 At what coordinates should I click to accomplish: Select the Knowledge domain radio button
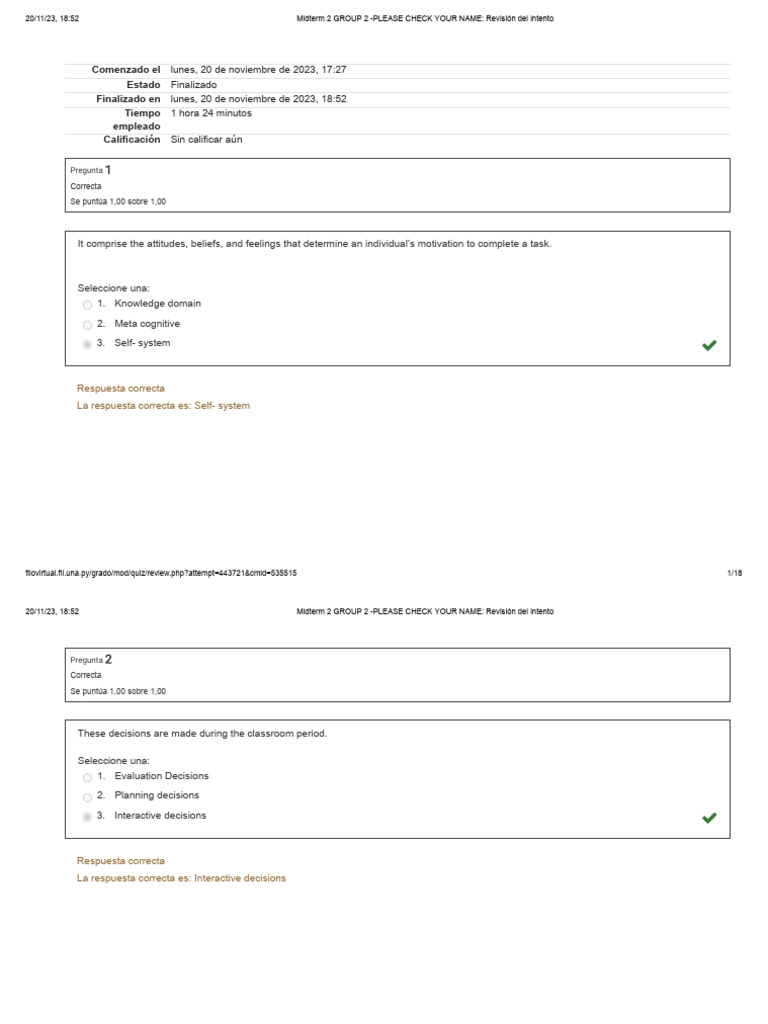(x=88, y=305)
